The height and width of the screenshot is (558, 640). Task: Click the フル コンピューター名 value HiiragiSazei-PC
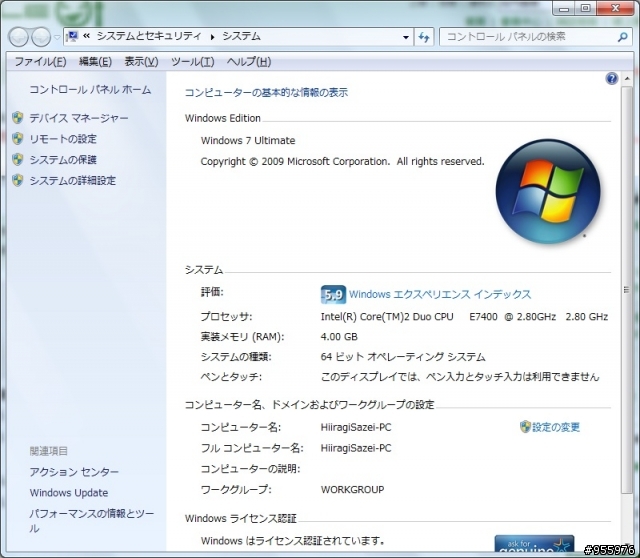356,448
